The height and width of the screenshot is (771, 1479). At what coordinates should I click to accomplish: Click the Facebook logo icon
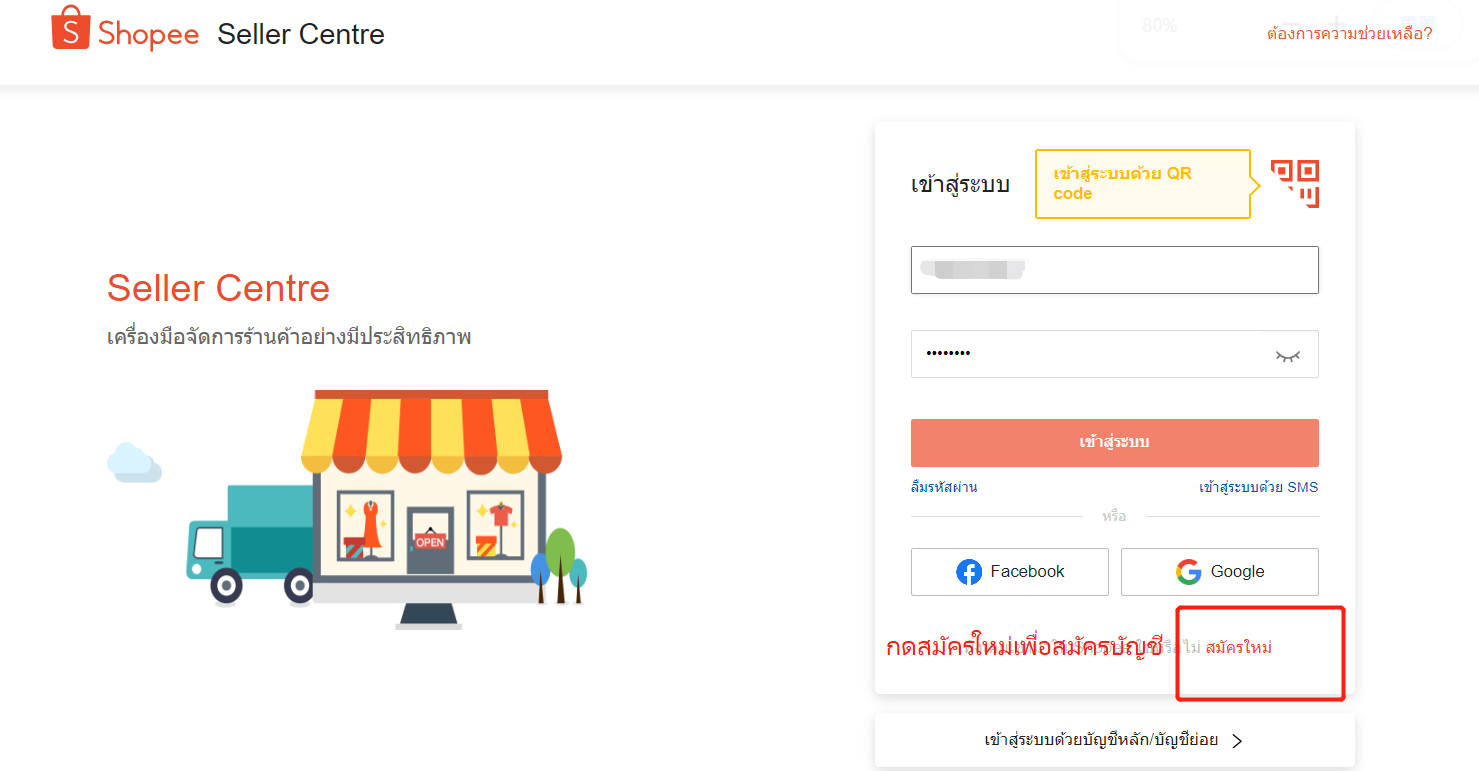coord(969,572)
